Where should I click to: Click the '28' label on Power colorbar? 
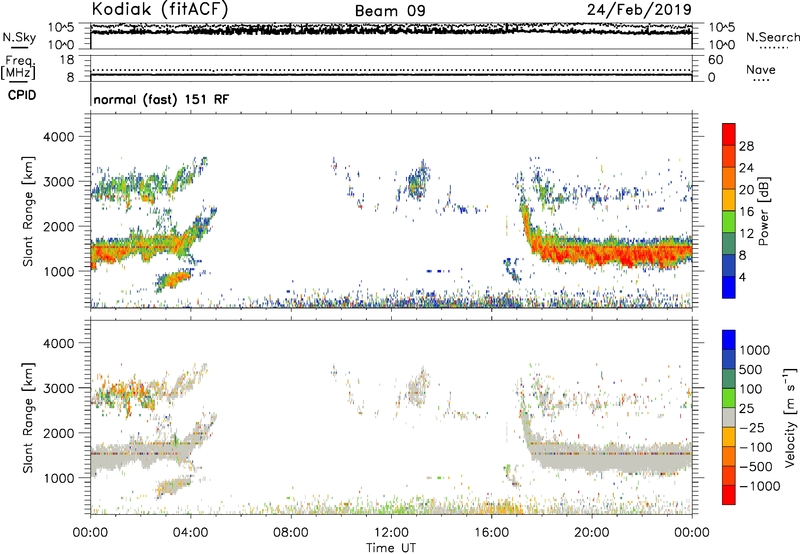coord(746,146)
